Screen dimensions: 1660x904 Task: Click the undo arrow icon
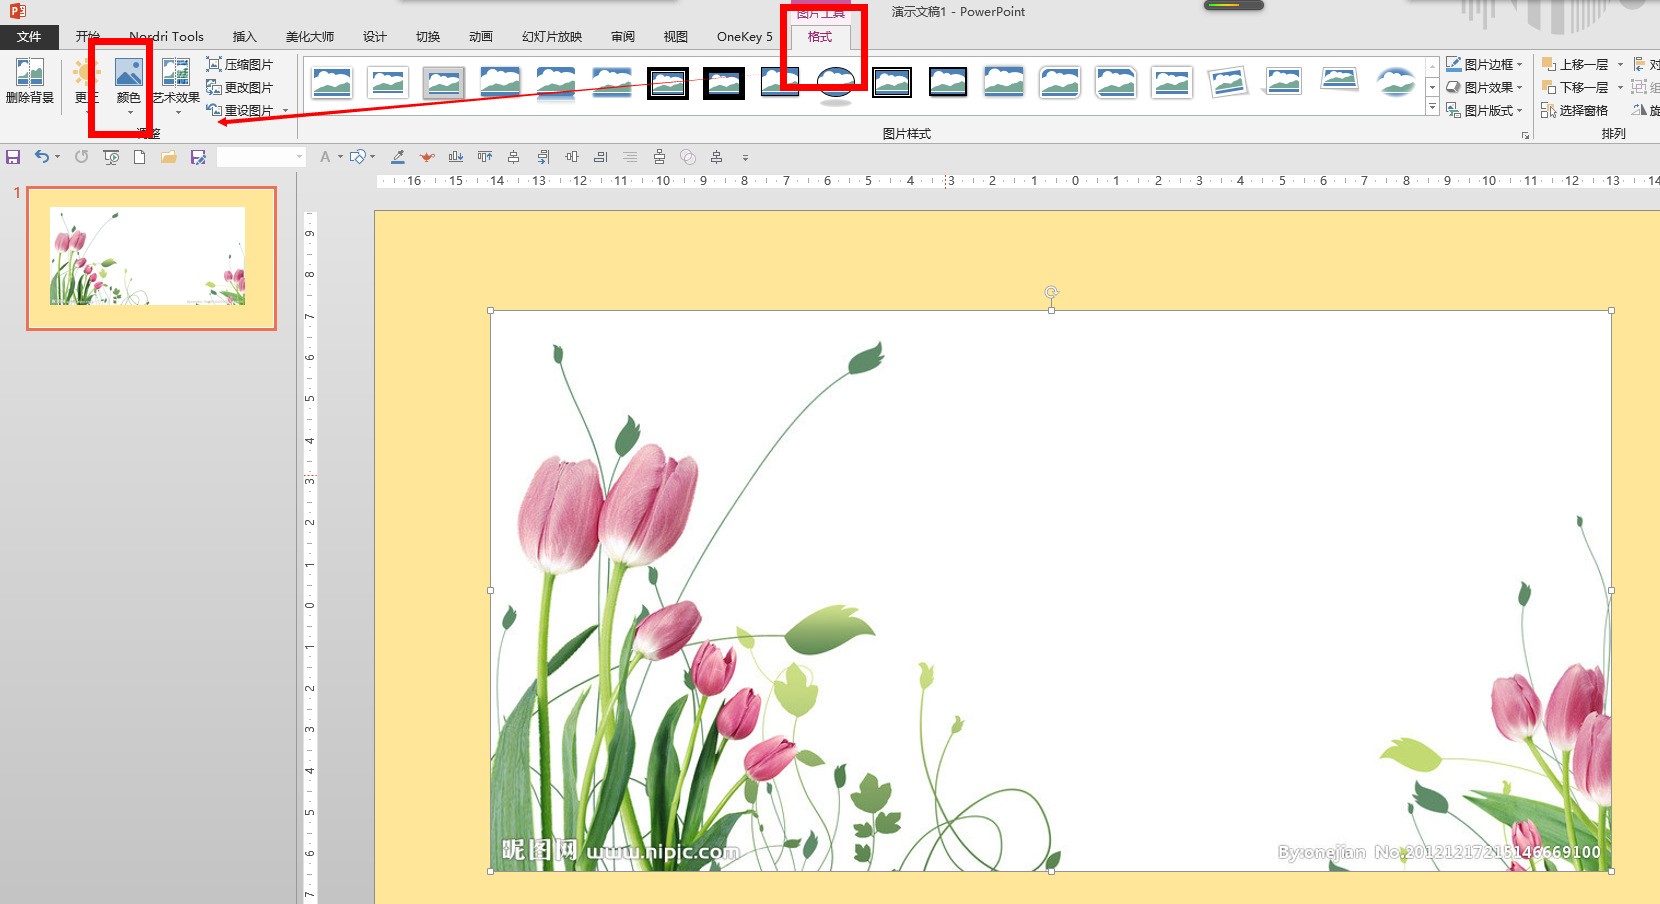[x=41, y=157]
